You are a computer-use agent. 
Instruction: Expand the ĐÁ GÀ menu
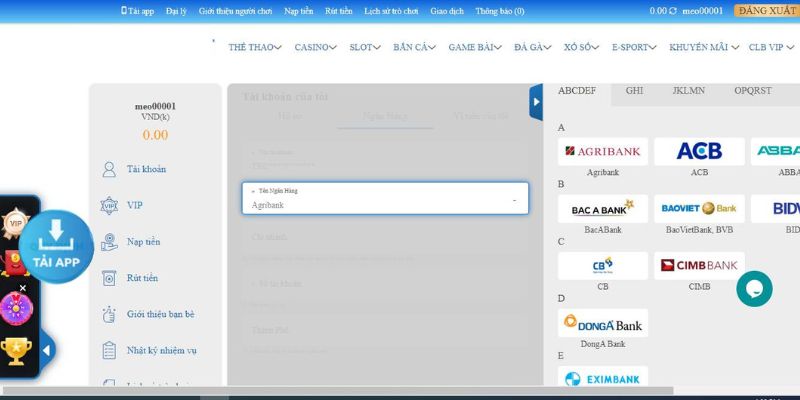[x=533, y=47]
